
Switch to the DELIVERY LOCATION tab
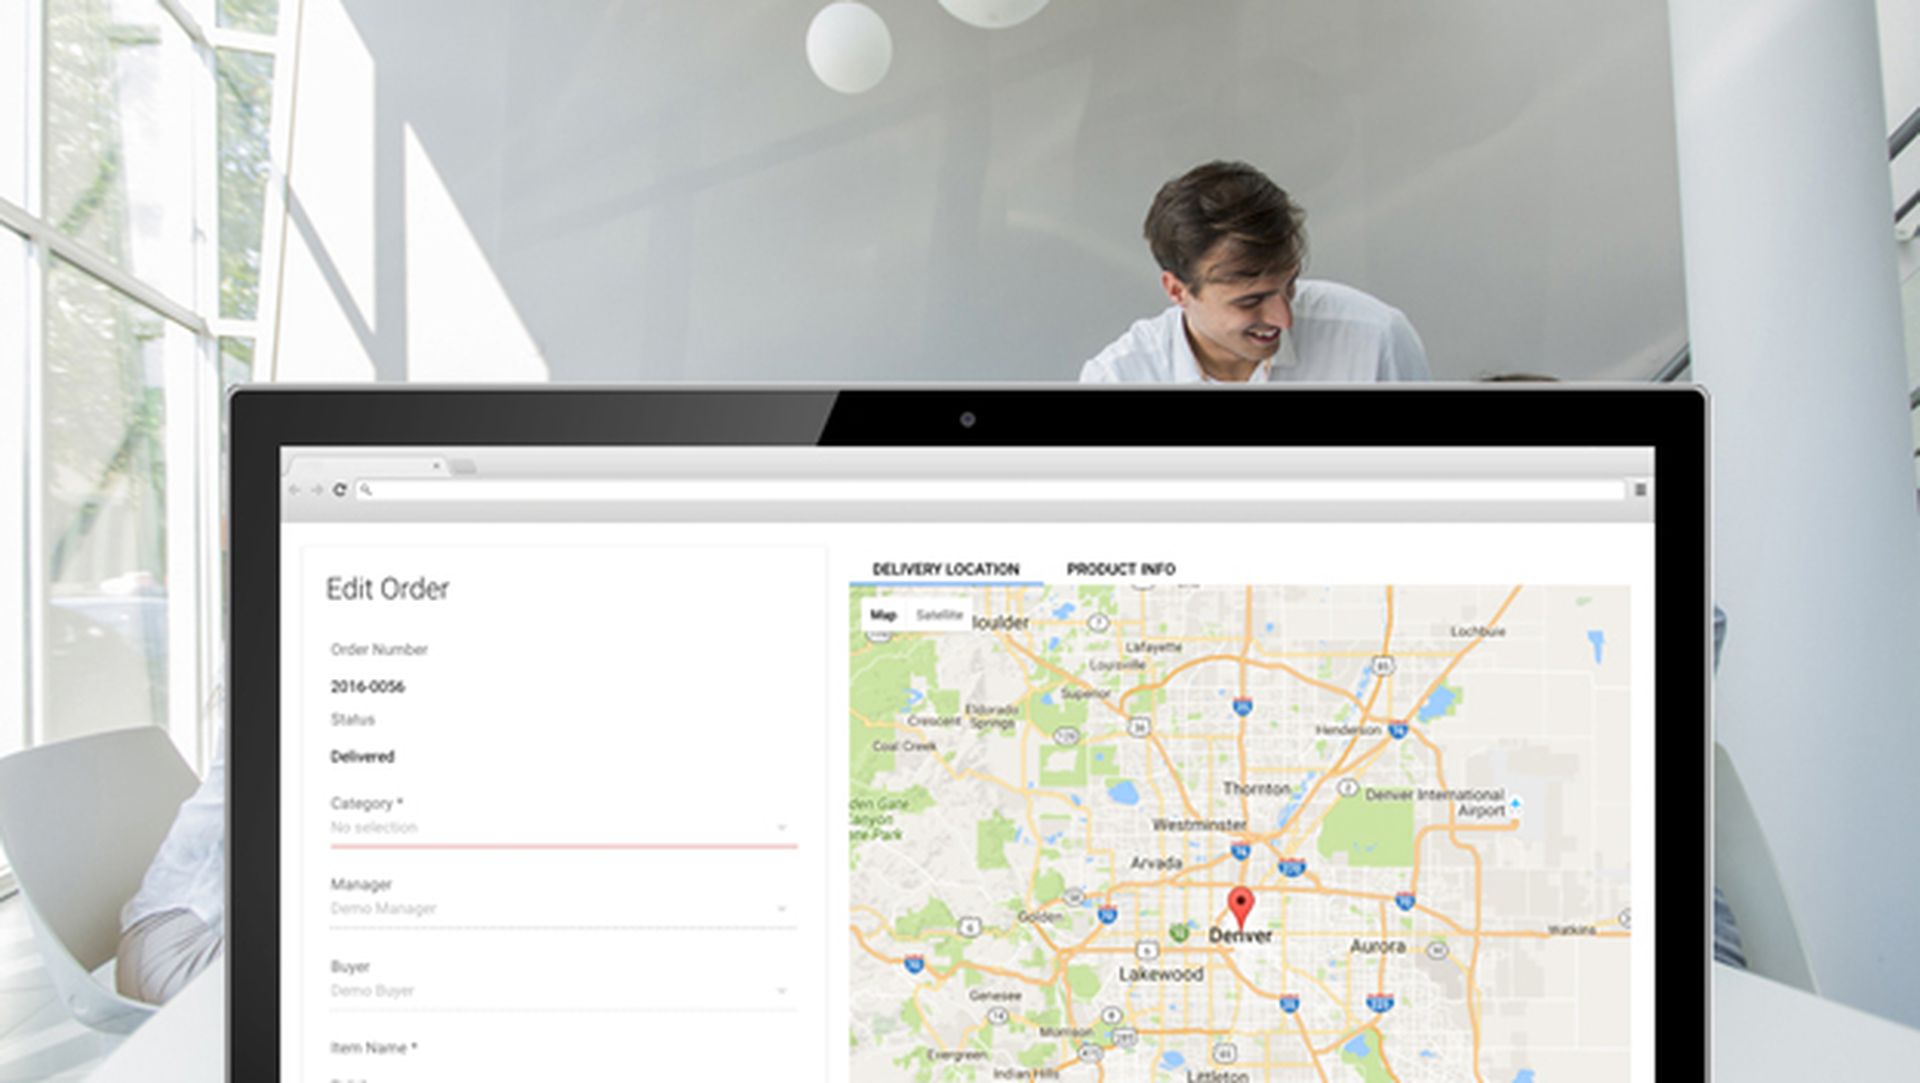(944, 569)
